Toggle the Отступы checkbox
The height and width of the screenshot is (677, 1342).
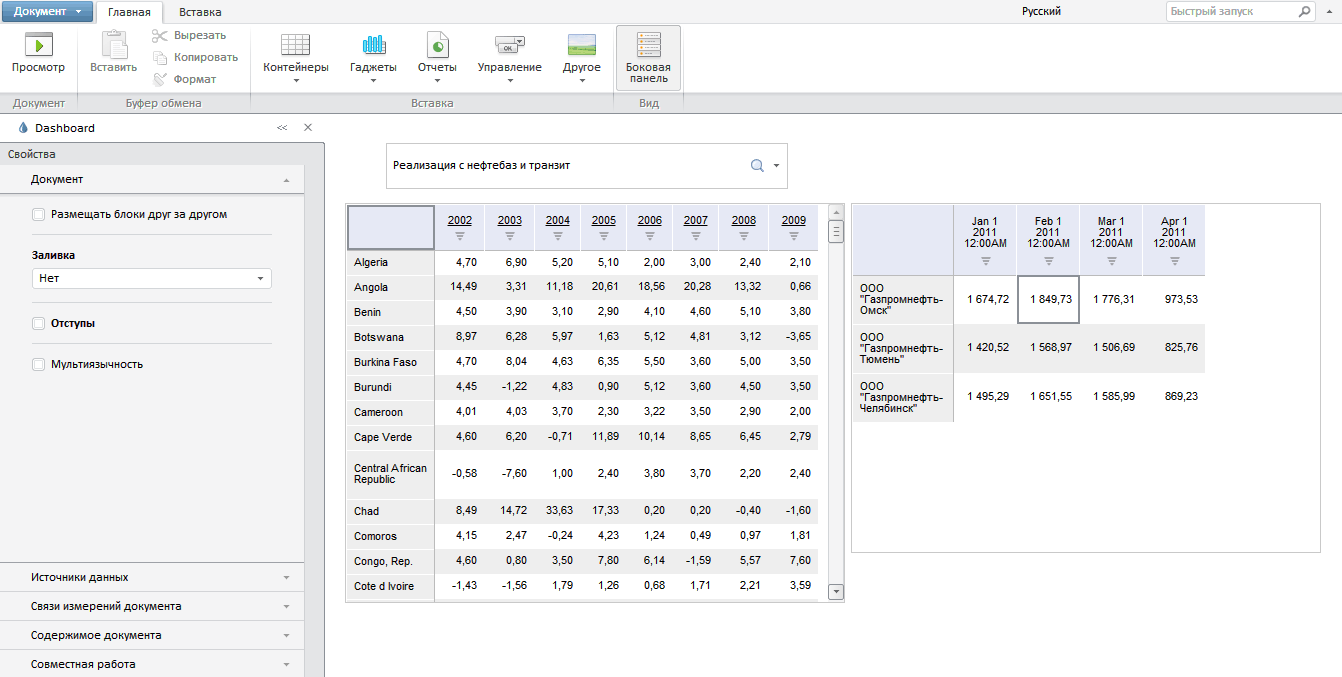(39, 323)
